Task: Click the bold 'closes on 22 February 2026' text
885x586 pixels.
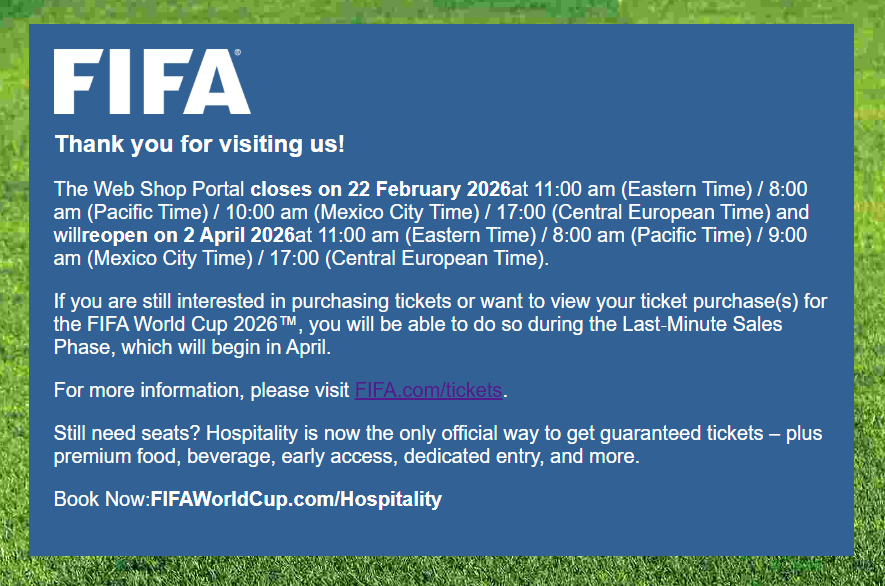Action: [380, 189]
